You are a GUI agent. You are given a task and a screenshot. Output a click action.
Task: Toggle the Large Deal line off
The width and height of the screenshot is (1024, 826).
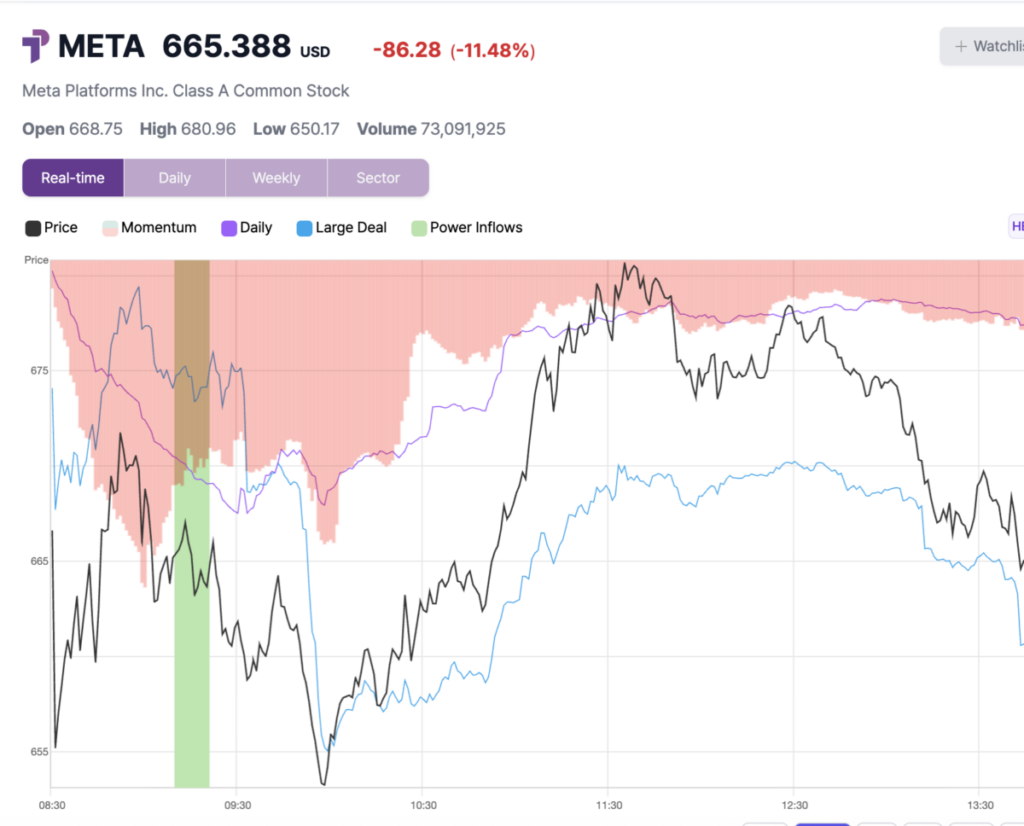[x=341, y=227]
